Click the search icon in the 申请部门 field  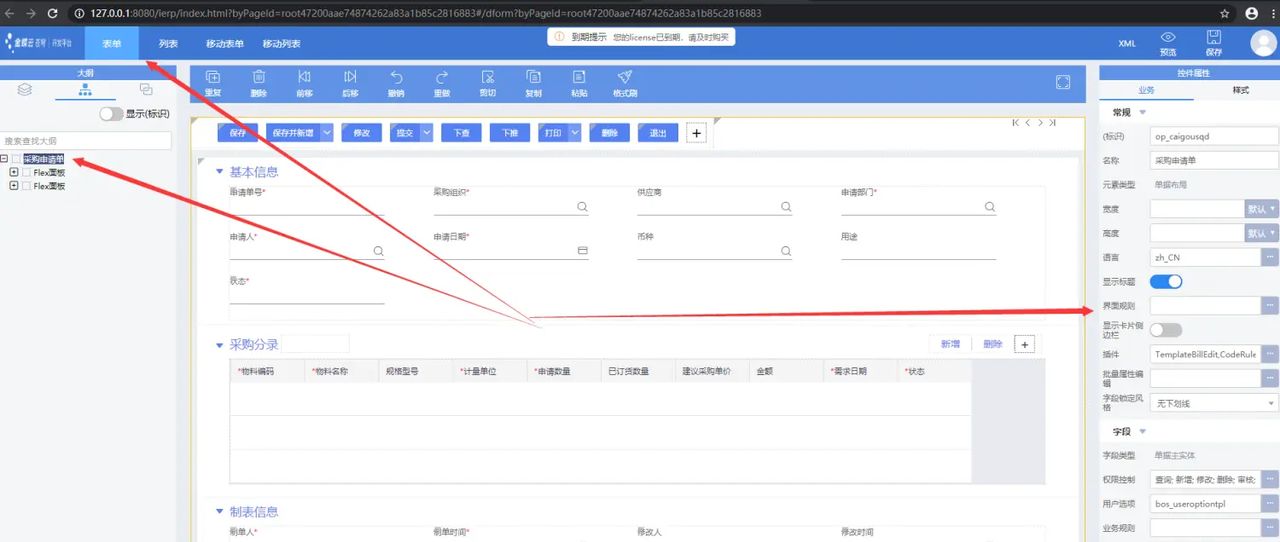point(990,207)
